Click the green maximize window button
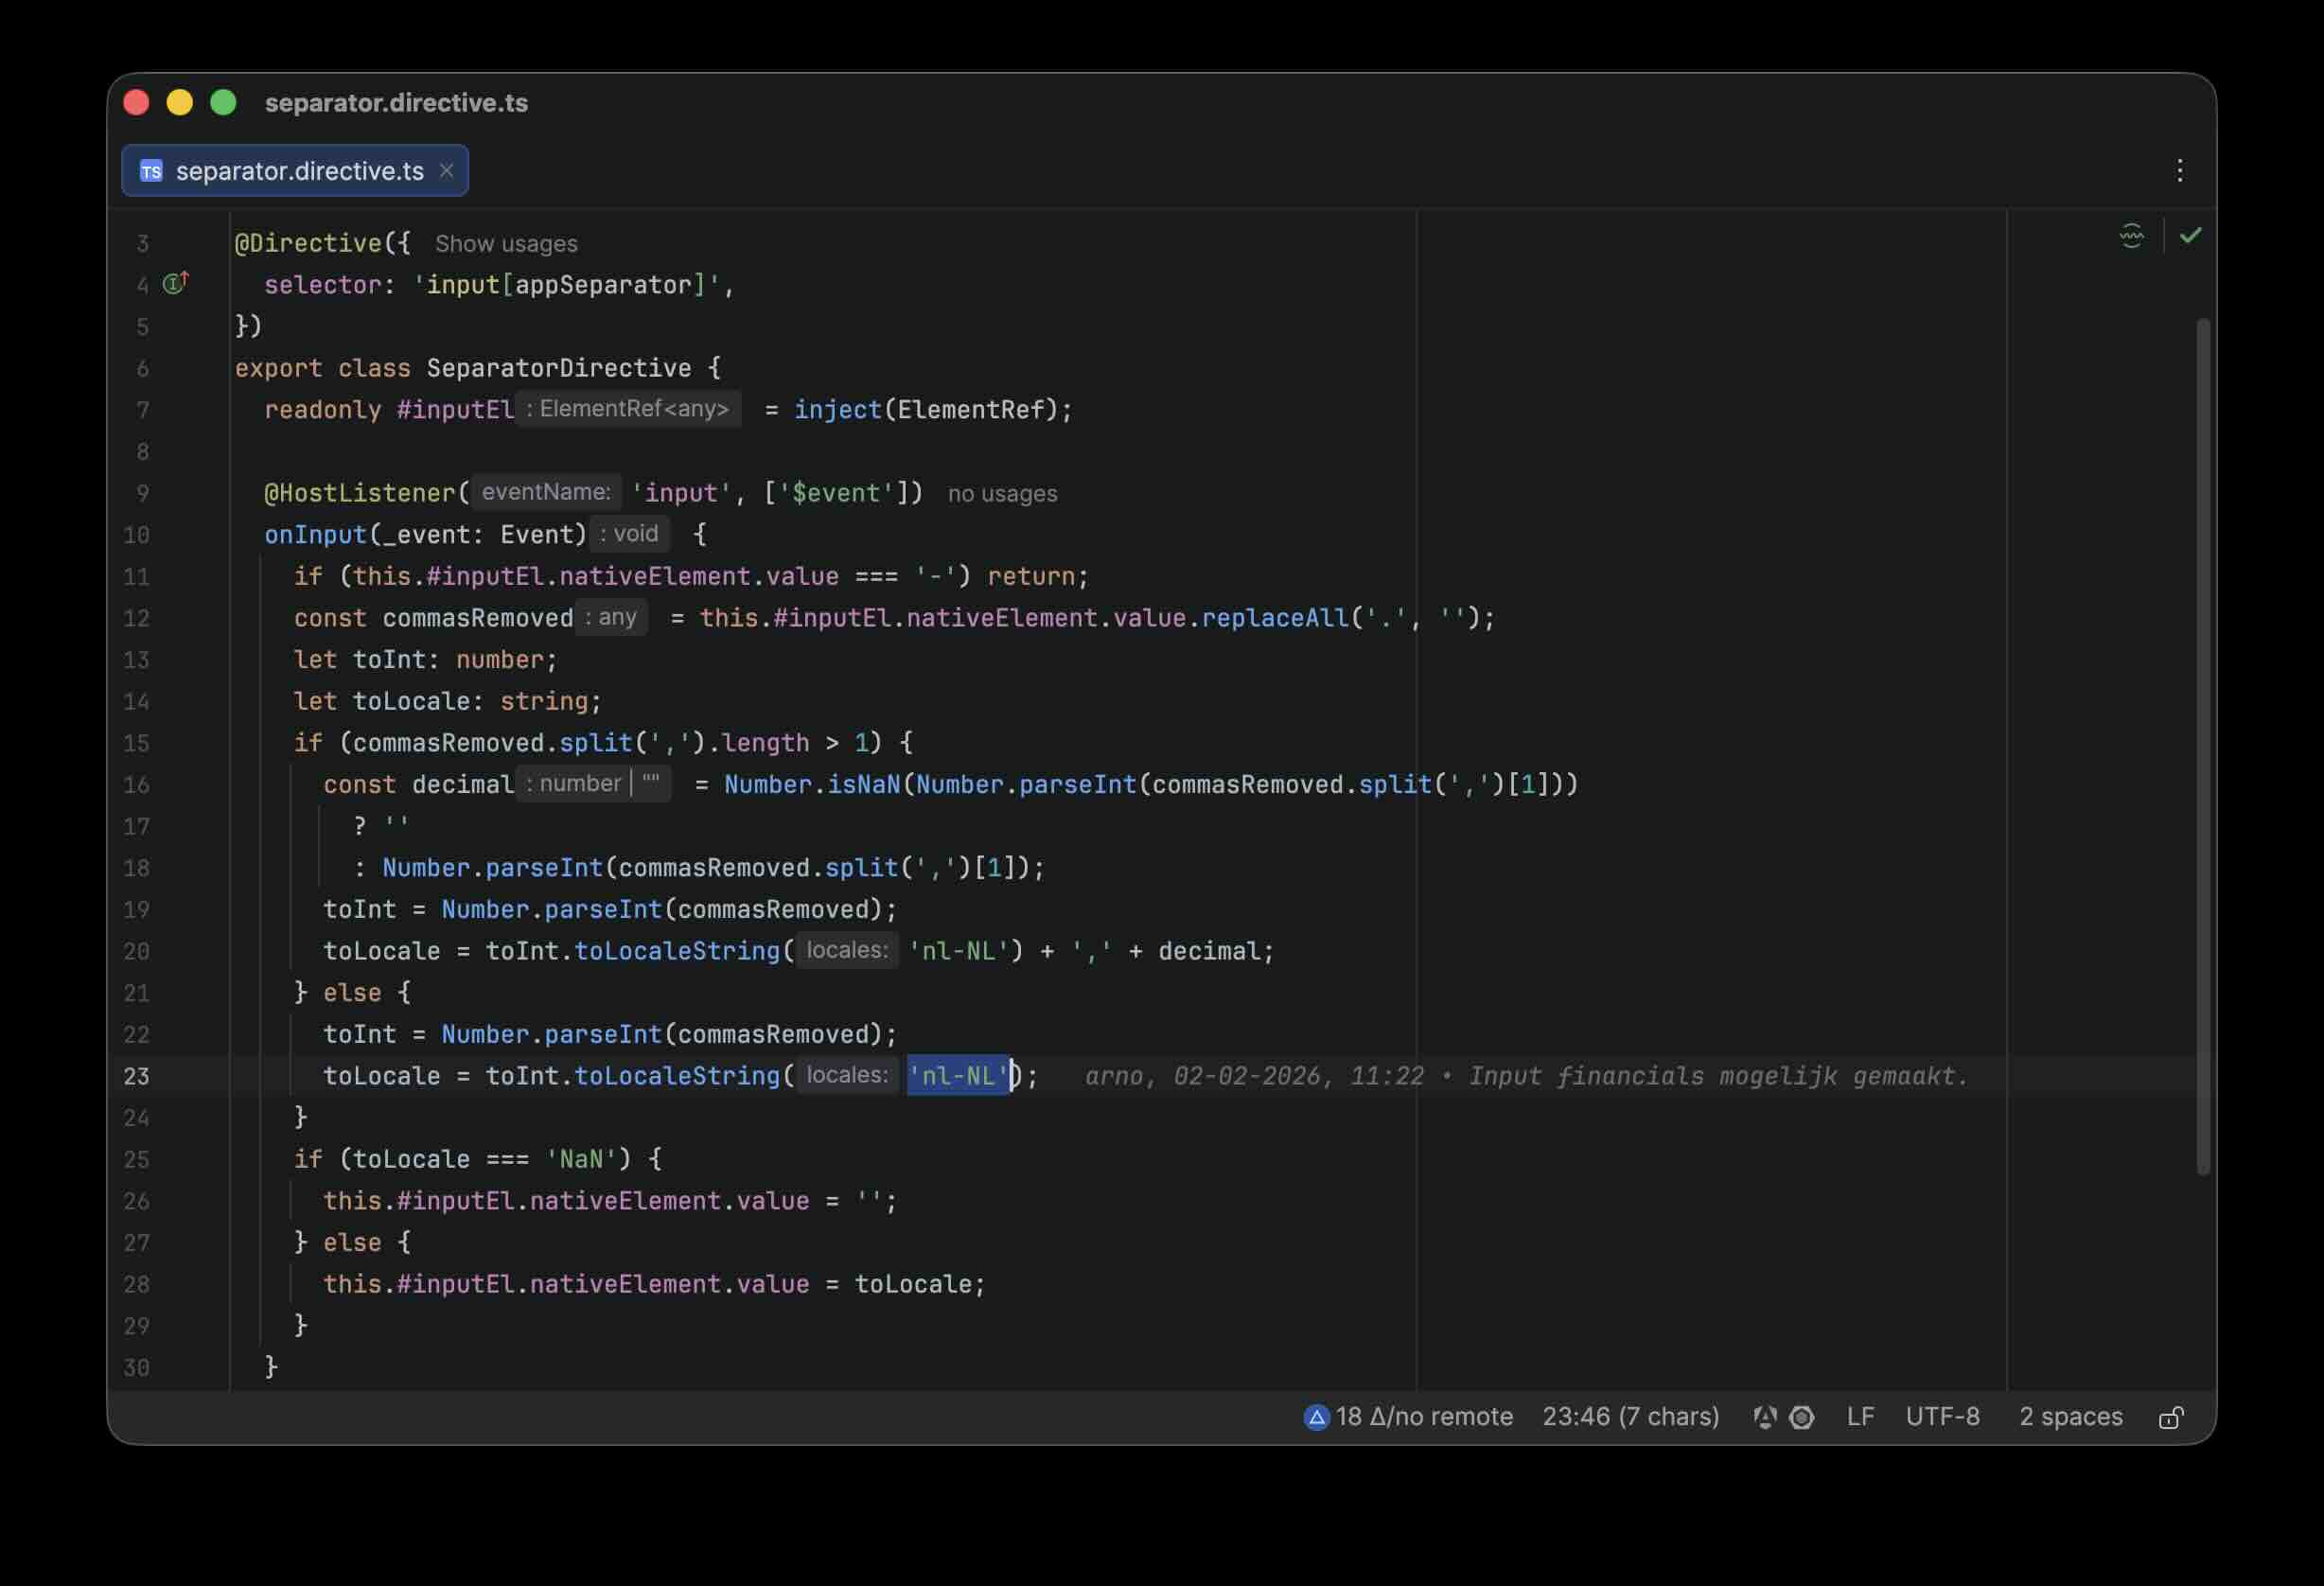Viewport: 2324px width, 1586px height. (x=224, y=103)
